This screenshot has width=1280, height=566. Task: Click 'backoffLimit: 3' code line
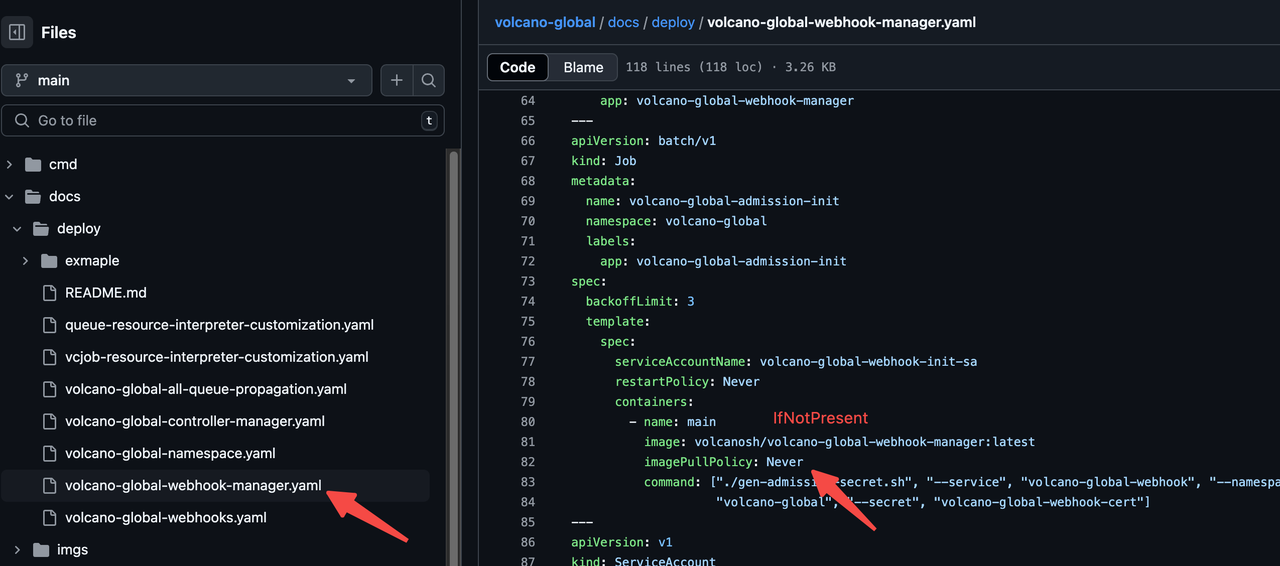[x=640, y=301]
